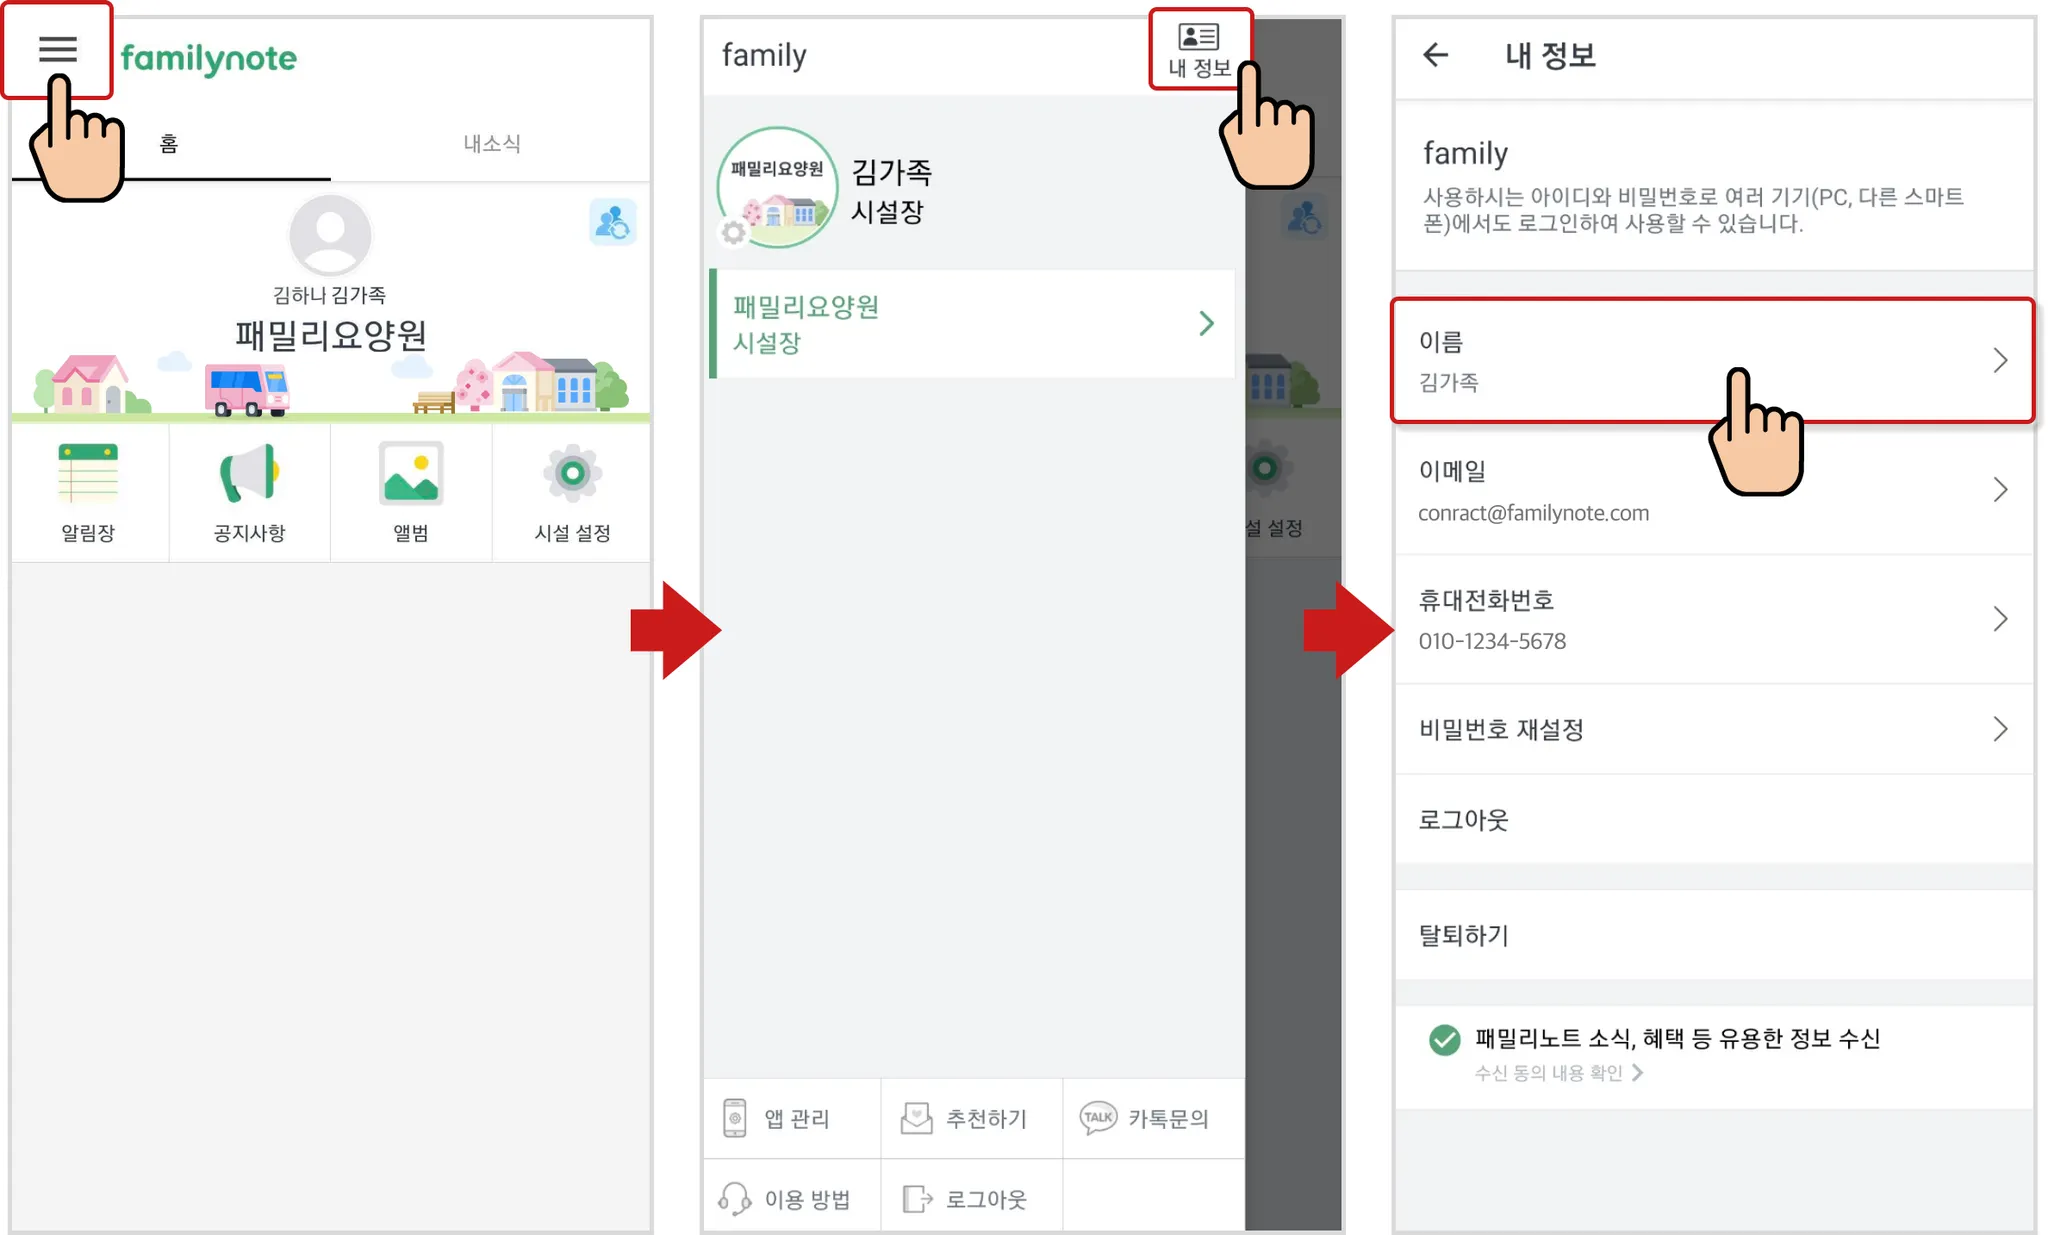The width and height of the screenshot is (2048, 1235).
Task: Open the 앨범 photo icon
Action: point(410,473)
